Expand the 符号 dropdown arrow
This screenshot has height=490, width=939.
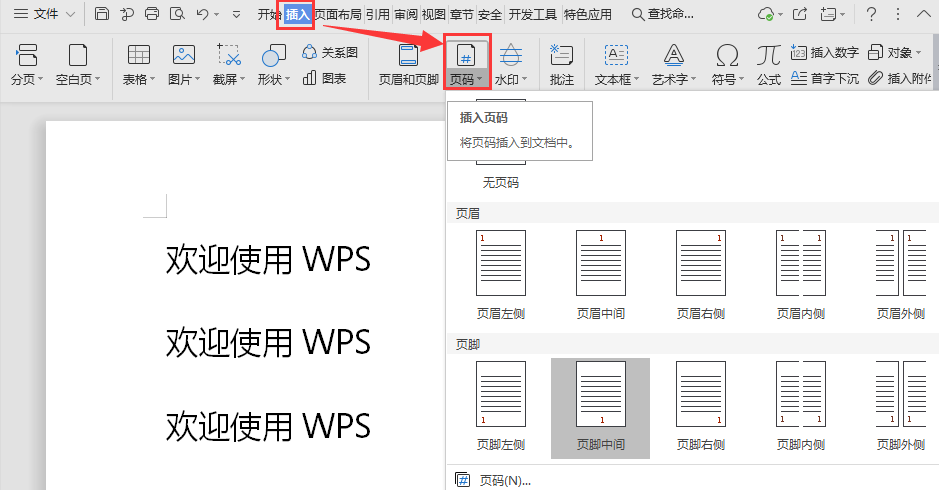pos(741,79)
